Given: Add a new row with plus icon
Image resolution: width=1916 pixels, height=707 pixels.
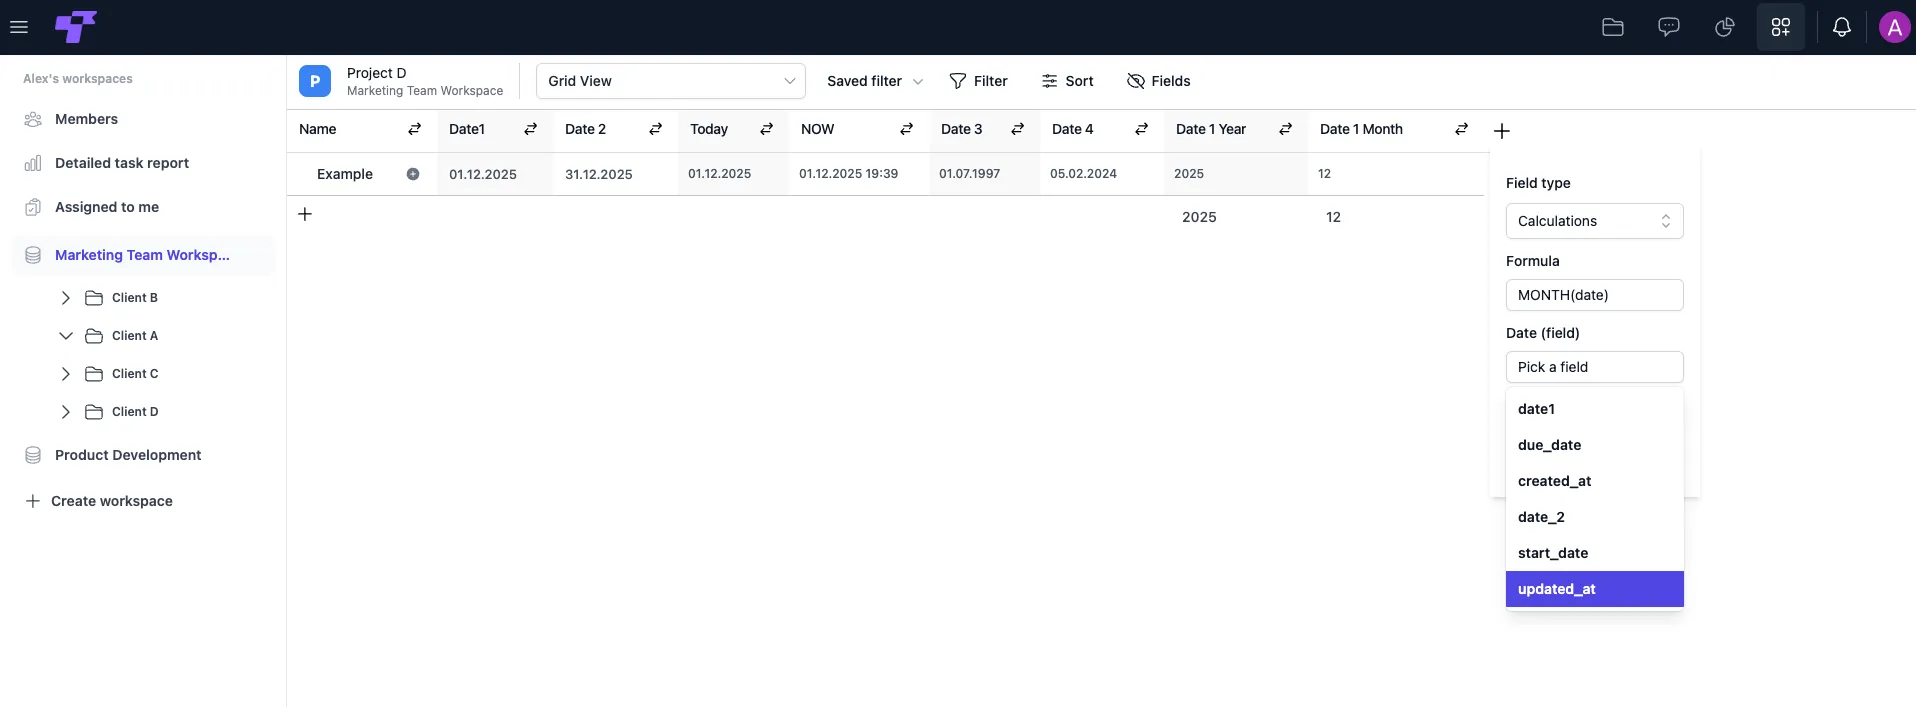Looking at the screenshot, I should [x=305, y=214].
